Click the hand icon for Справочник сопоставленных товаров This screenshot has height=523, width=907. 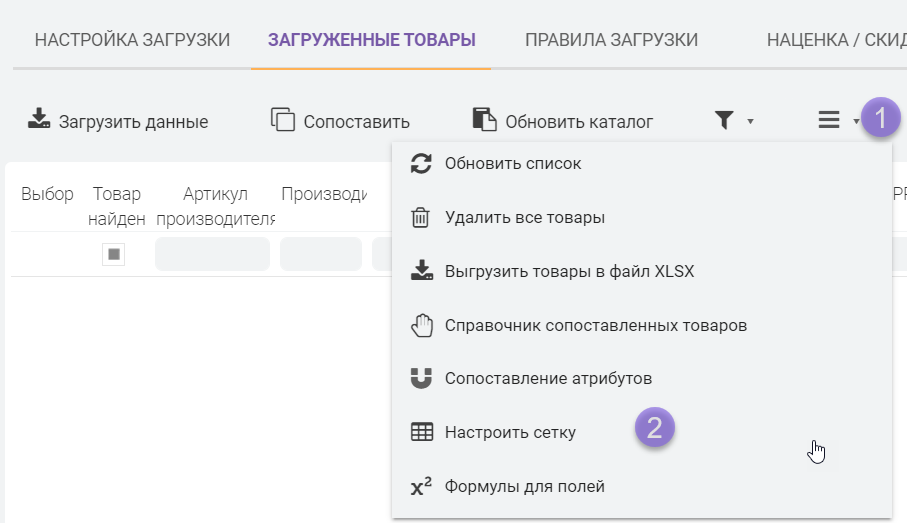coord(422,326)
